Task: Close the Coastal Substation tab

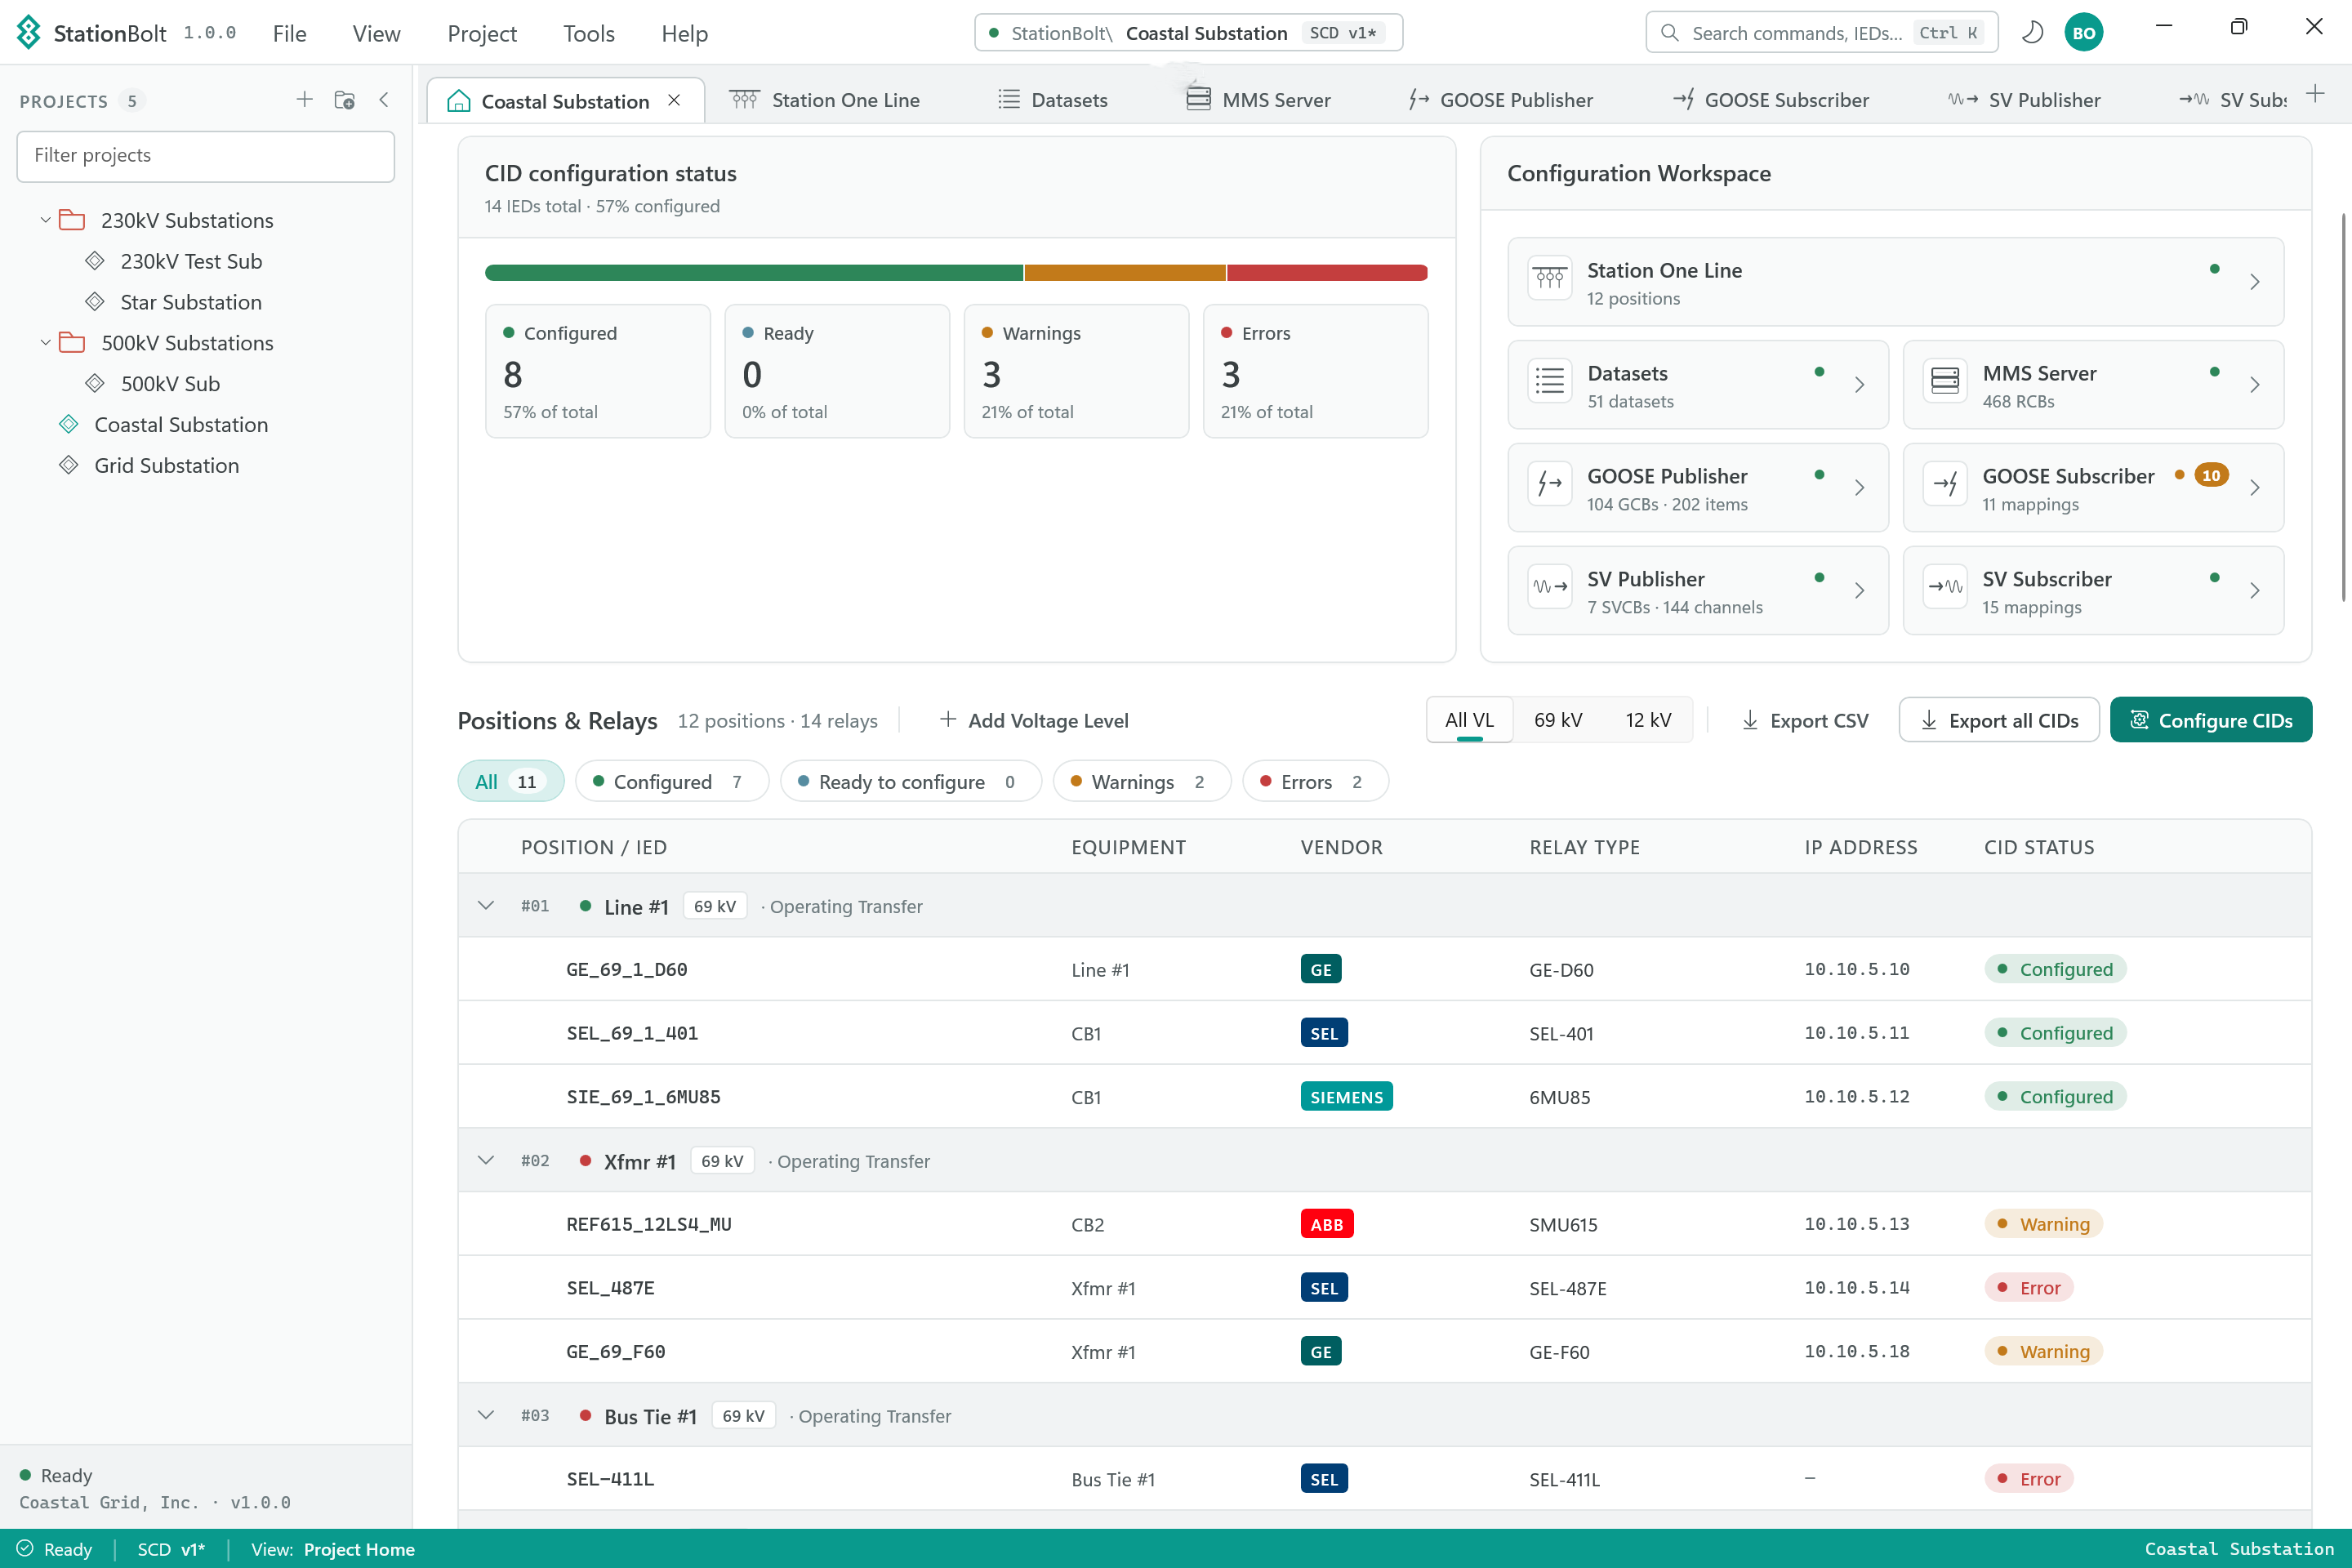Action: pos(674,100)
